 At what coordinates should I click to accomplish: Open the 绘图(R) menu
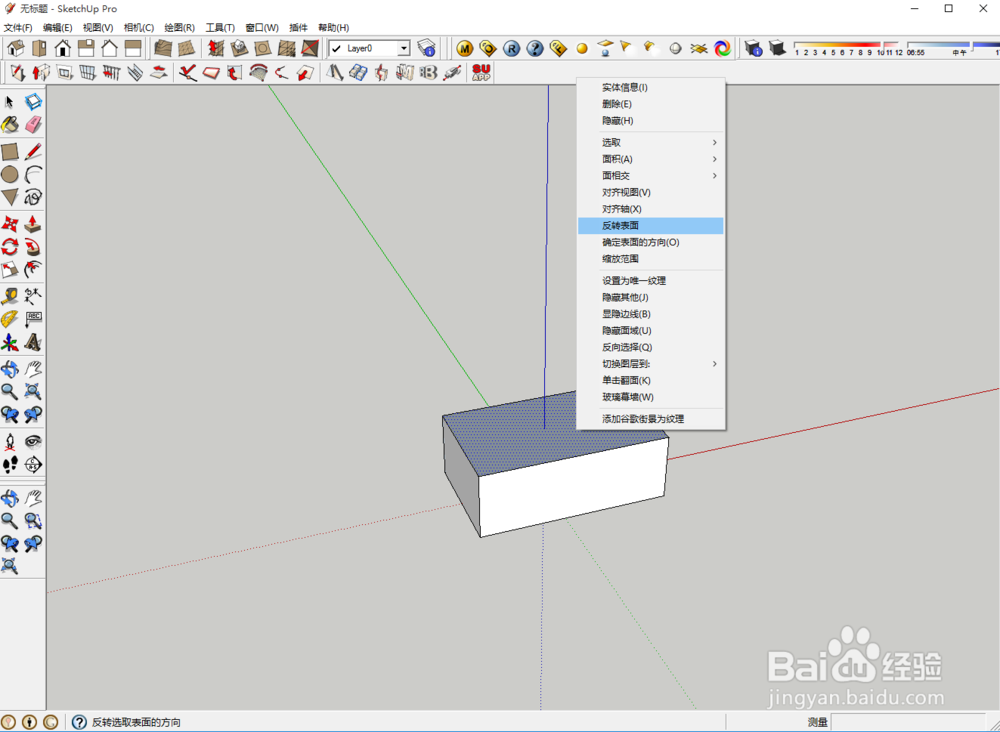(x=179, y=27)
